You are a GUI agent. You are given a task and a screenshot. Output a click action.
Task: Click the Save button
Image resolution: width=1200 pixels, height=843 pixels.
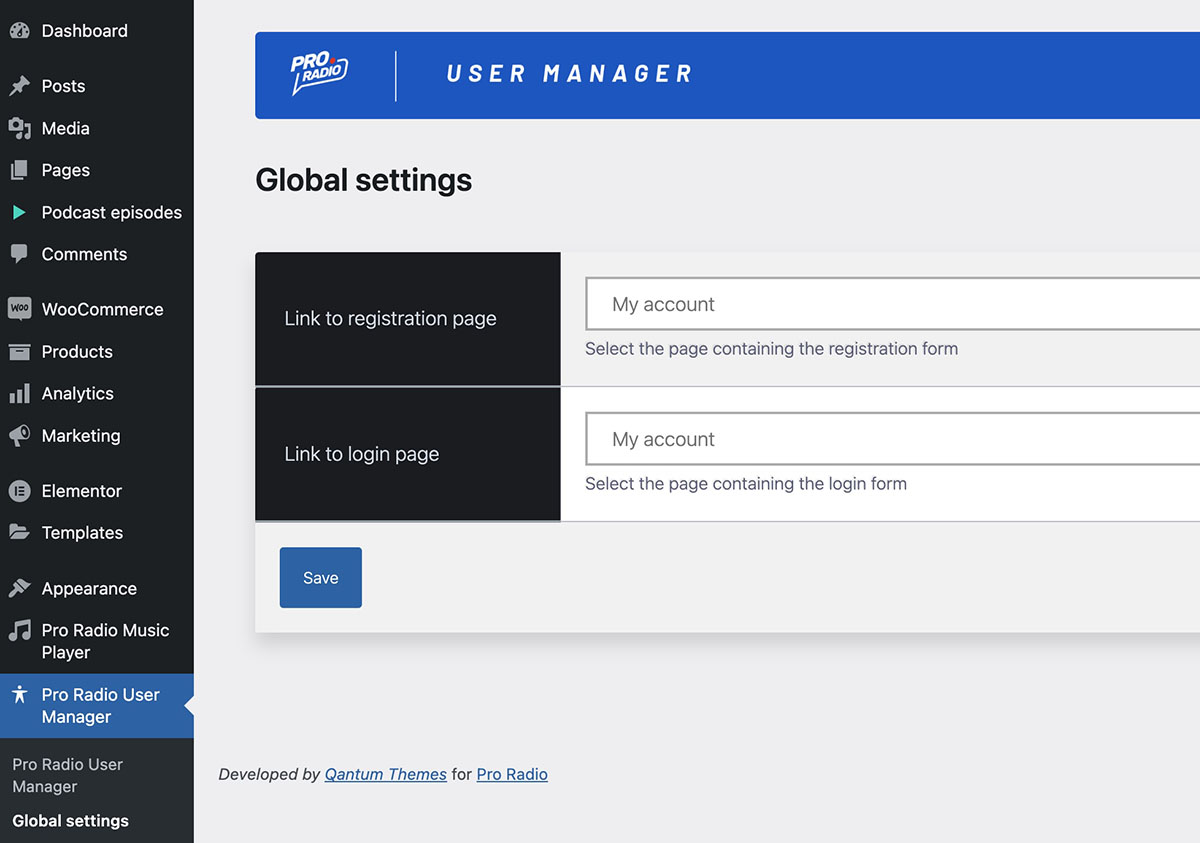[x=321, y=578]
